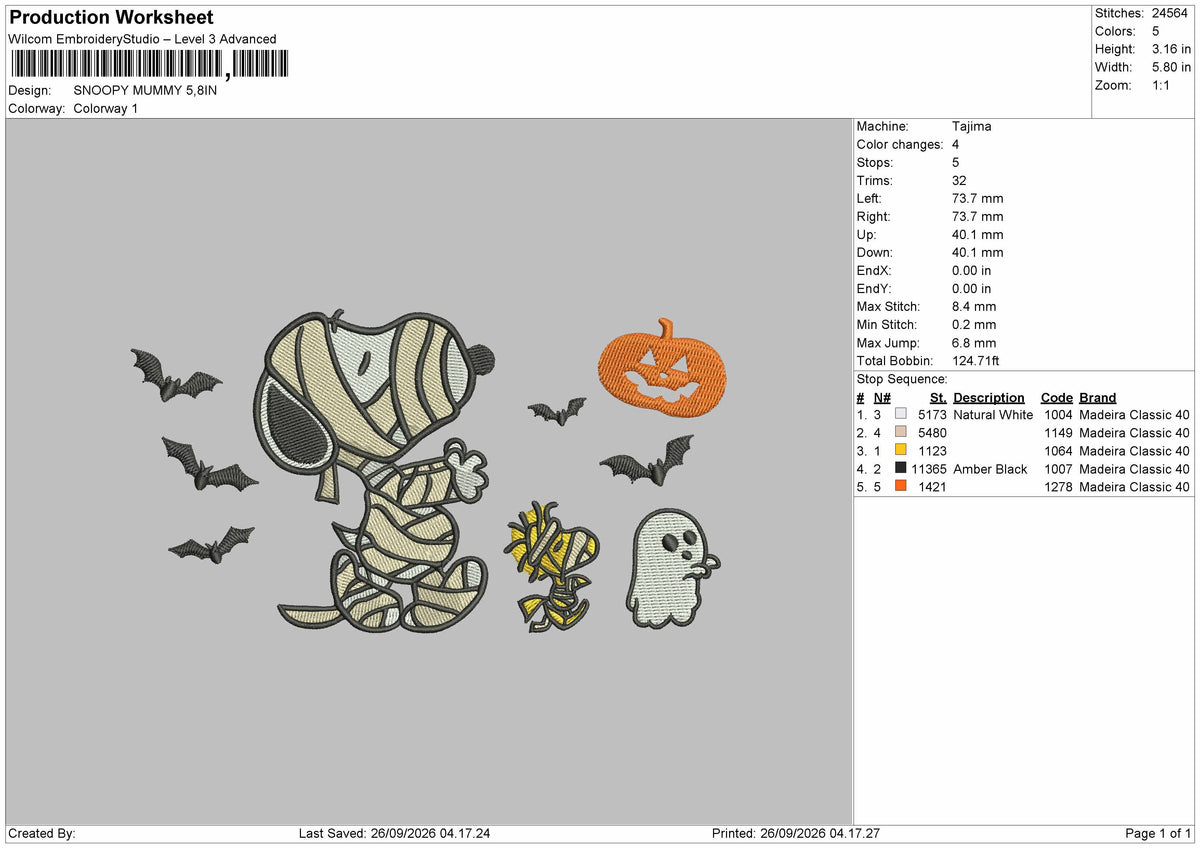Click the Color changes value 4
Screen dimensions: 1200x848
956,145
